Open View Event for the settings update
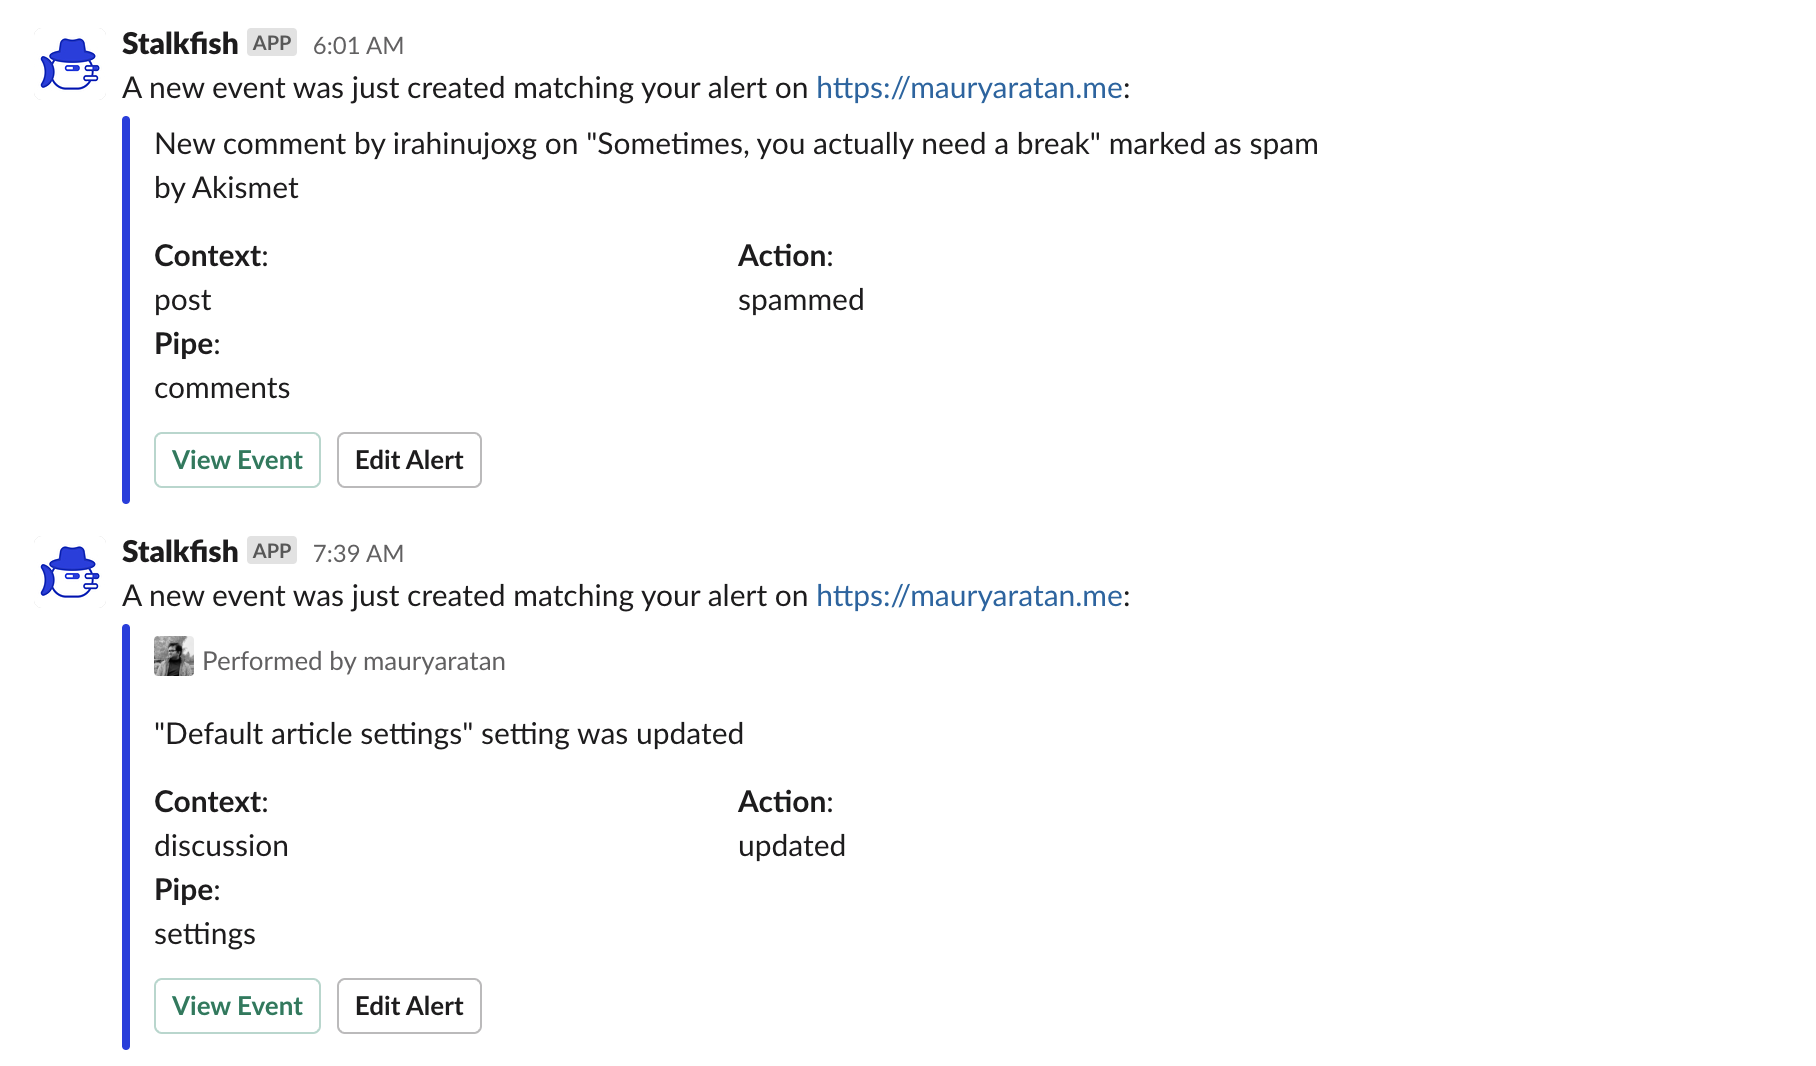This screenshot has height=1066, width=1816. 237,1006
